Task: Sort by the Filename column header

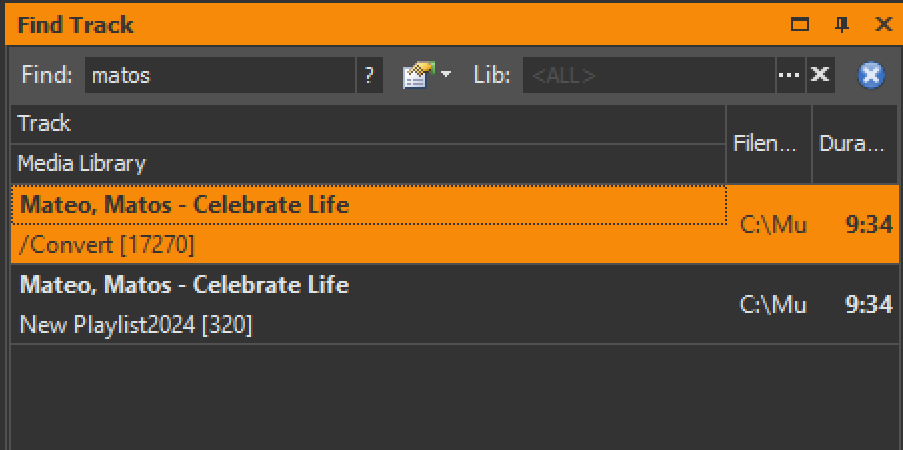Action: (x=768, y=143)
